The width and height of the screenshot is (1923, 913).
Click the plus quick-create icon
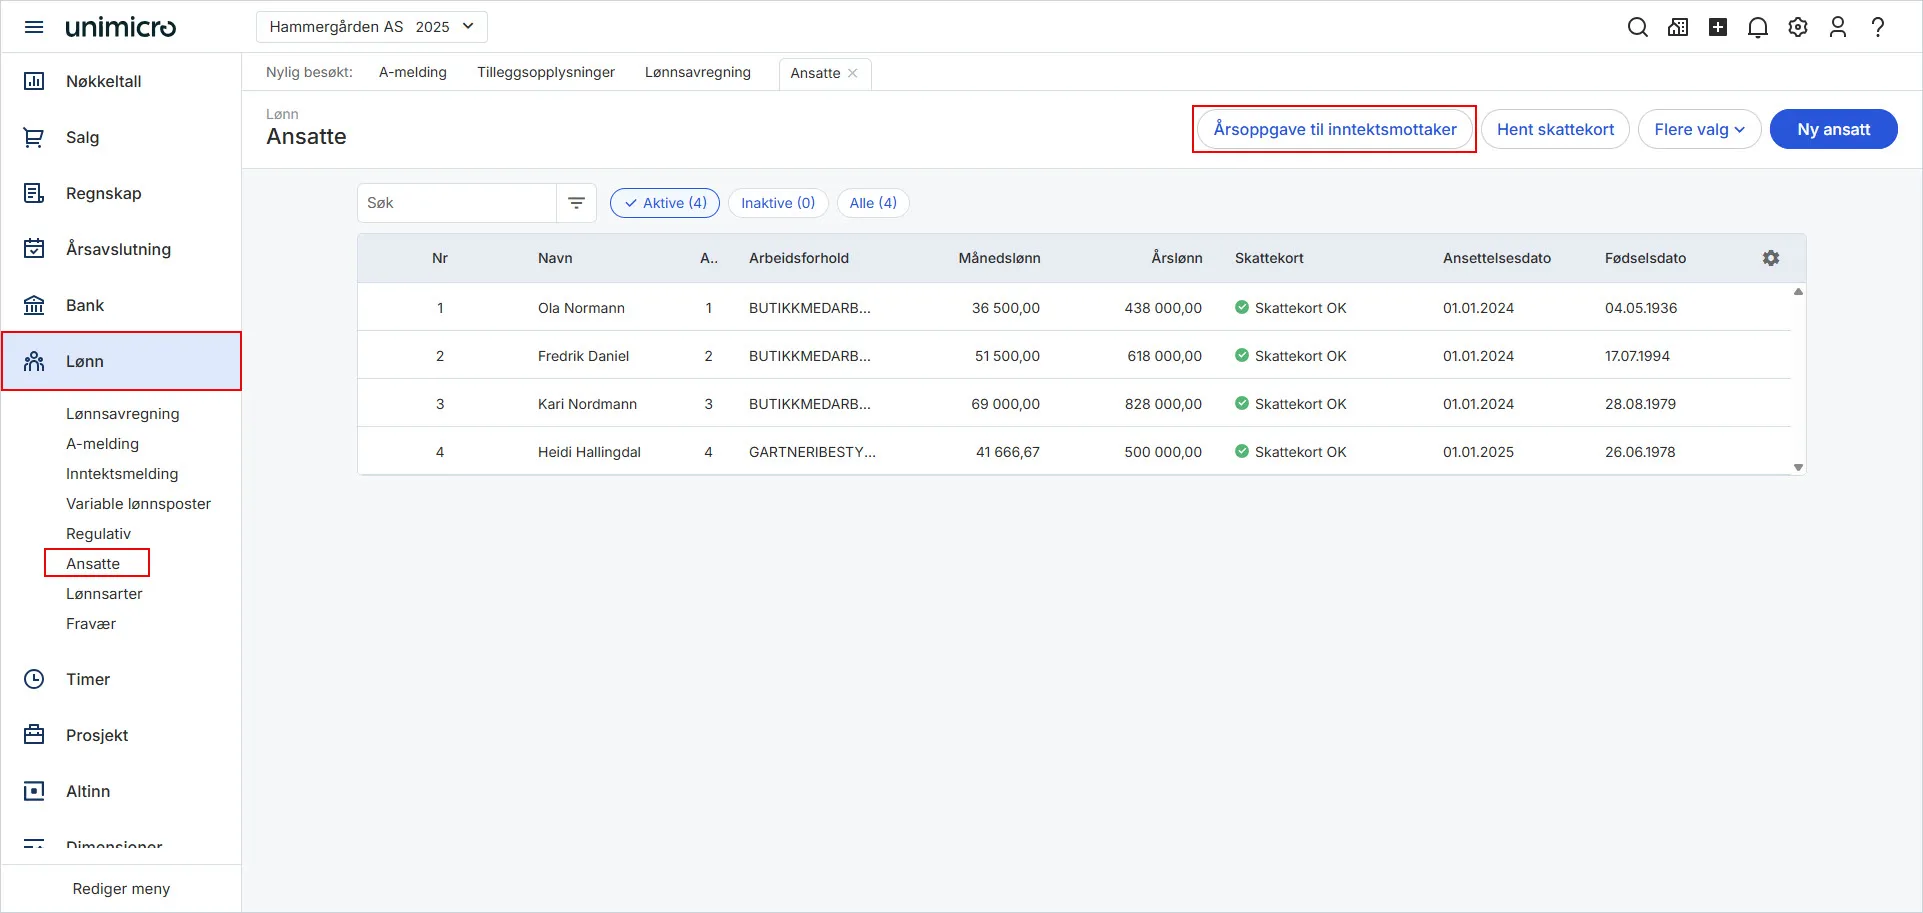(x=1717, y=27)
